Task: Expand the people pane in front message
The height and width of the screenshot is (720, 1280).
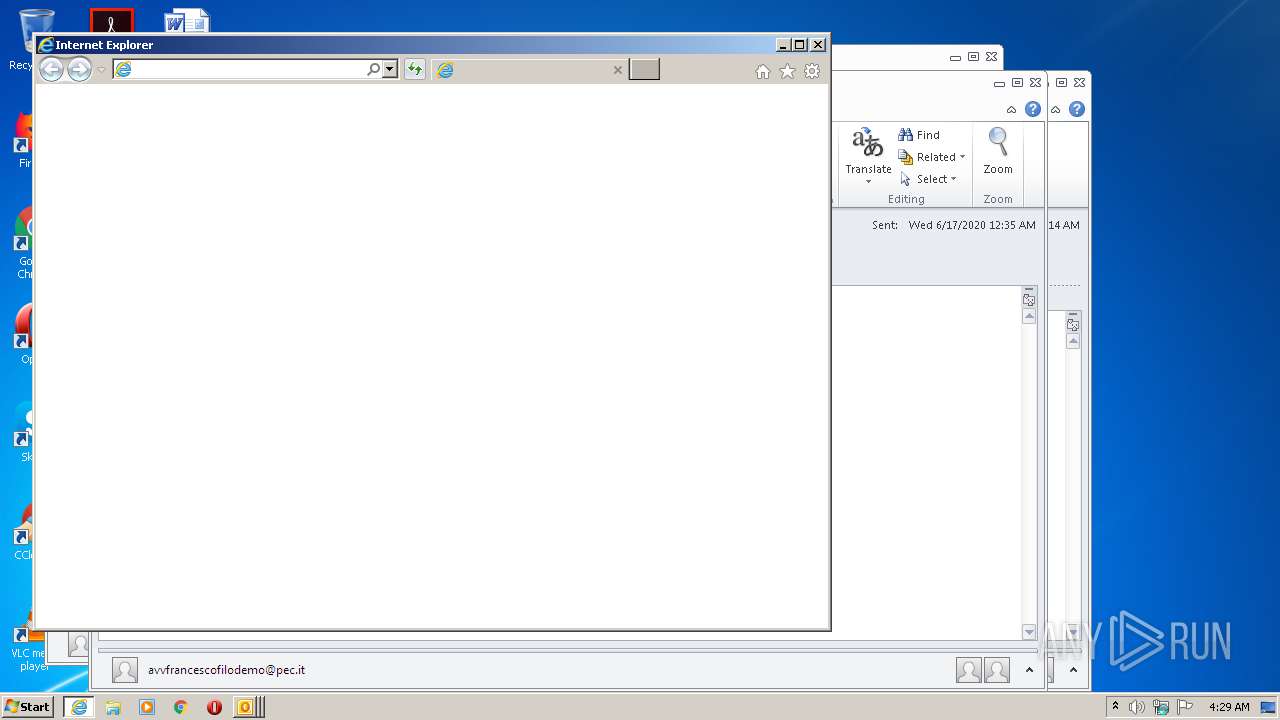Action: pyautogui.click(x=1029, y=670)
